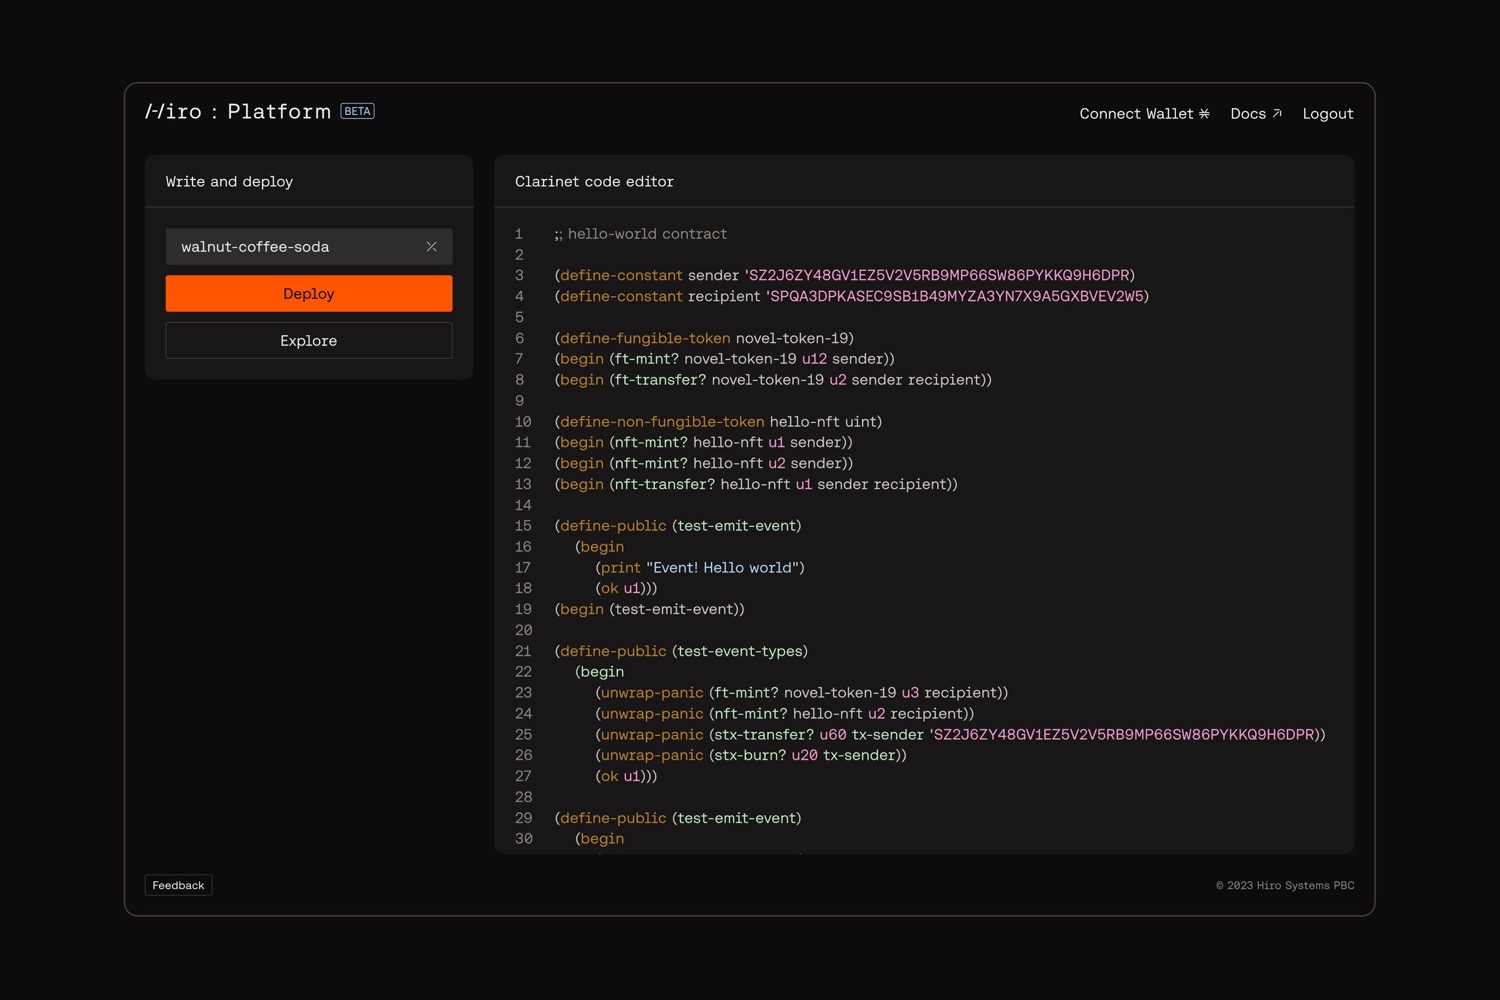Clear the walnut-coffee-soda name with the X
Screen dimensions: 1500x1000
coord(431,247)
